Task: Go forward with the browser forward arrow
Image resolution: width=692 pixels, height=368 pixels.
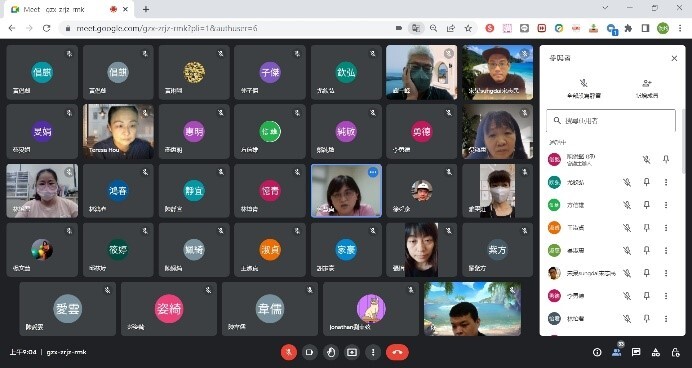Action: [x=29, y=28]
